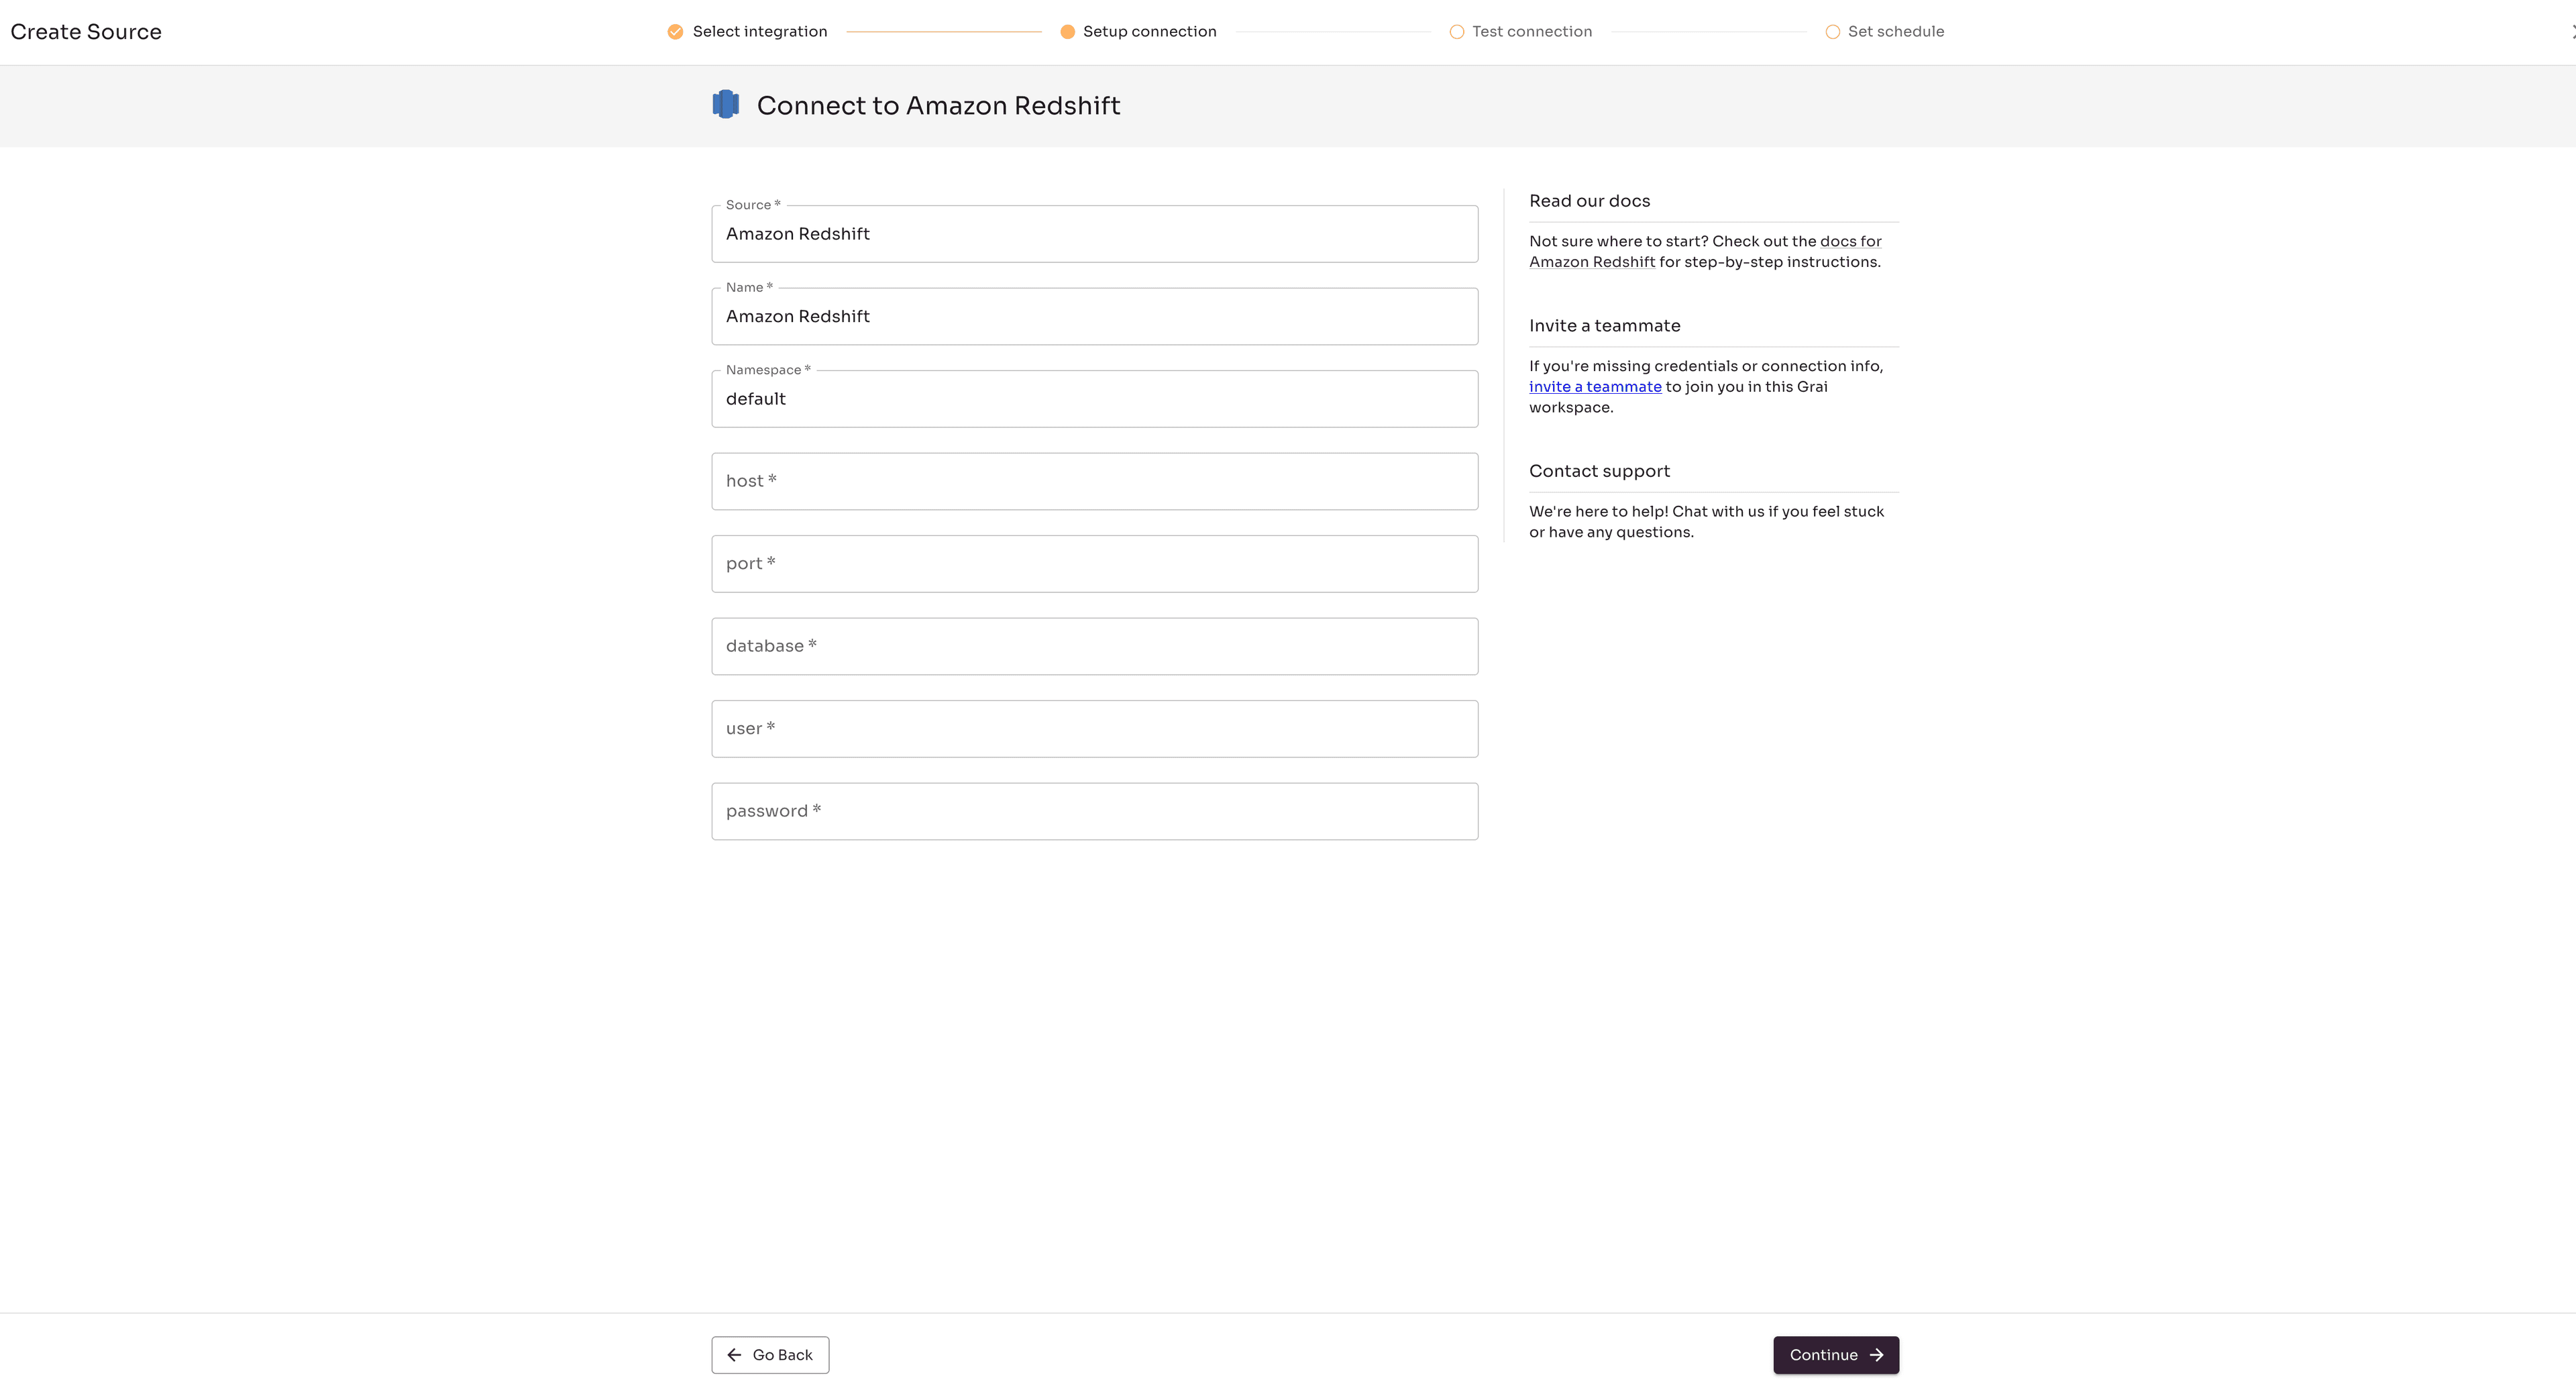Click the arrow icon inside Continue button
This screenshot has height=1396, width=2576.
pos(1877,1354)
